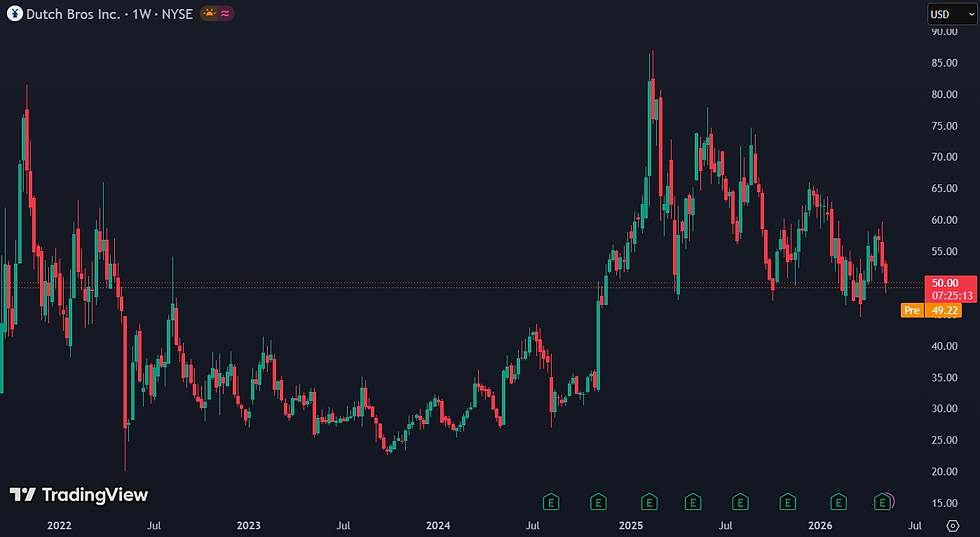Click the 85.00 price axis label
980x537 pixels.
pyautogui.click(x=944, y=63)
